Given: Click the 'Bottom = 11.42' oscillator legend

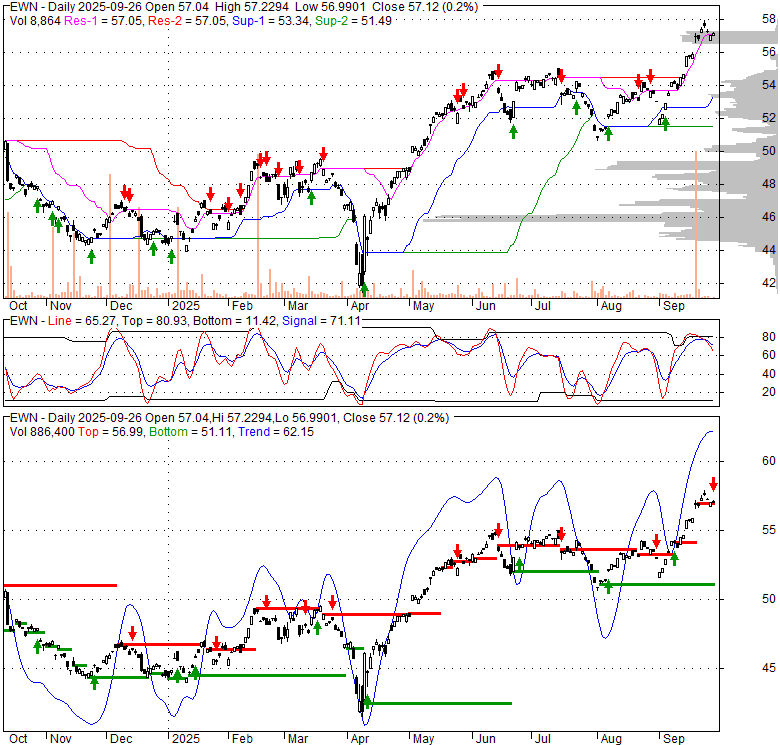Looking at the screenshot, I should [x=234, y=321].
